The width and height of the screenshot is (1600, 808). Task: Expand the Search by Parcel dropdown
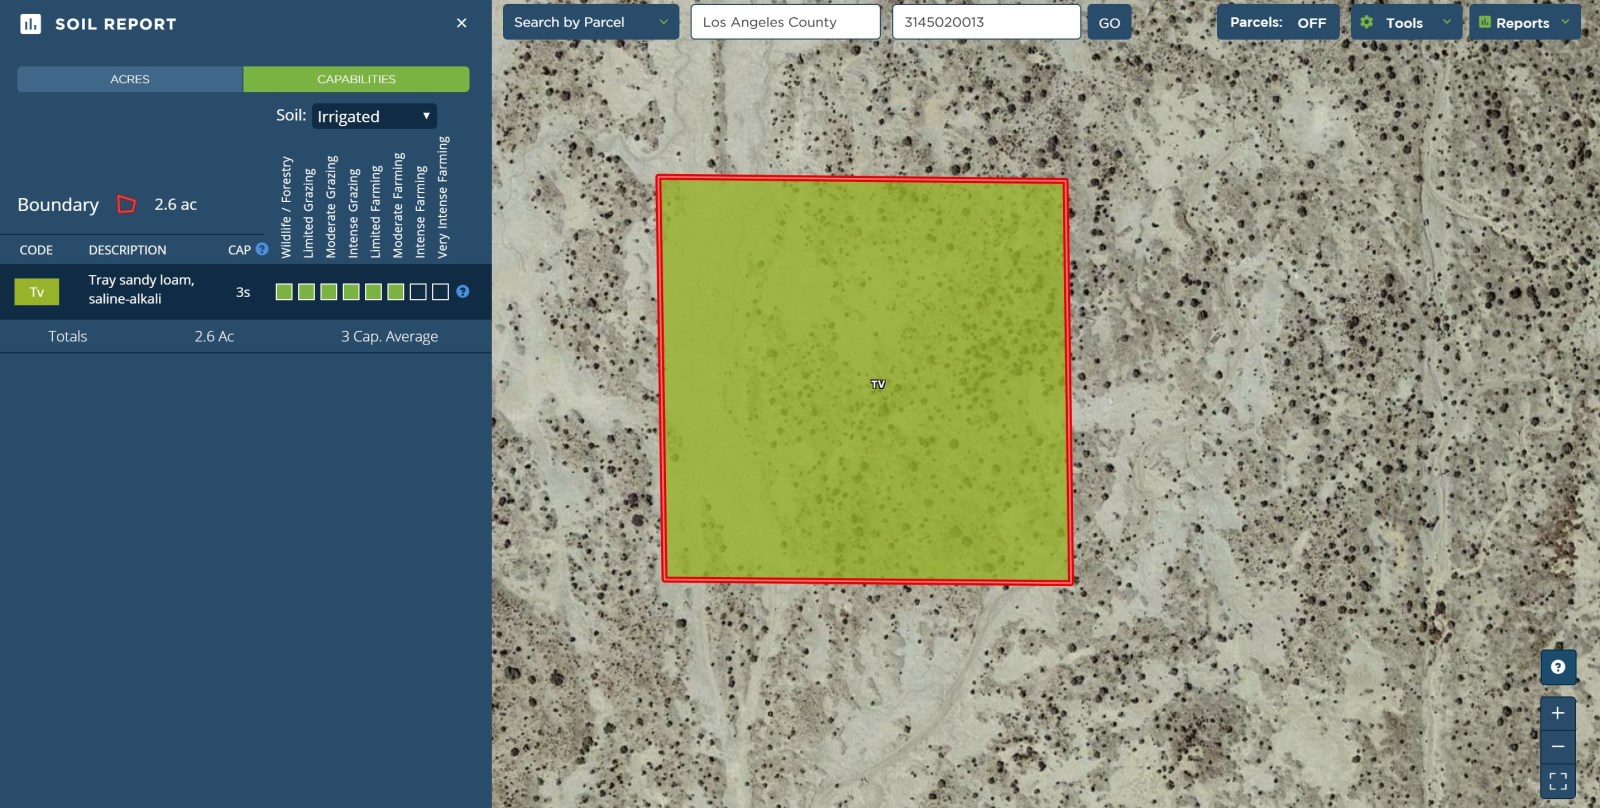coord(590,22)
